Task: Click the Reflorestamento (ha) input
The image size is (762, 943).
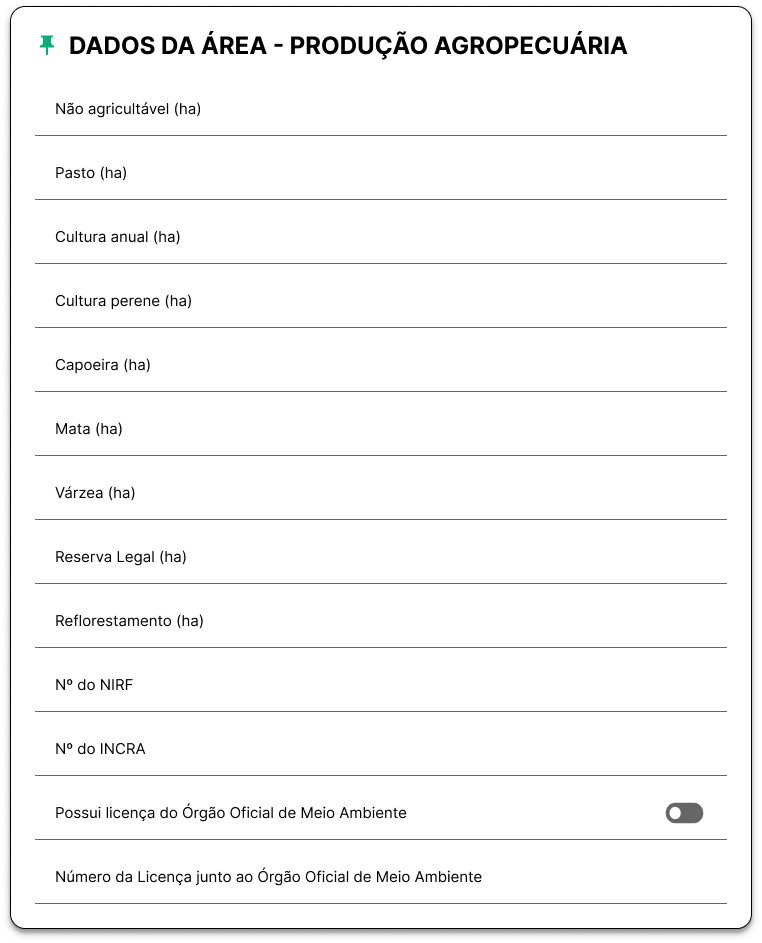Action: [381, 621]
